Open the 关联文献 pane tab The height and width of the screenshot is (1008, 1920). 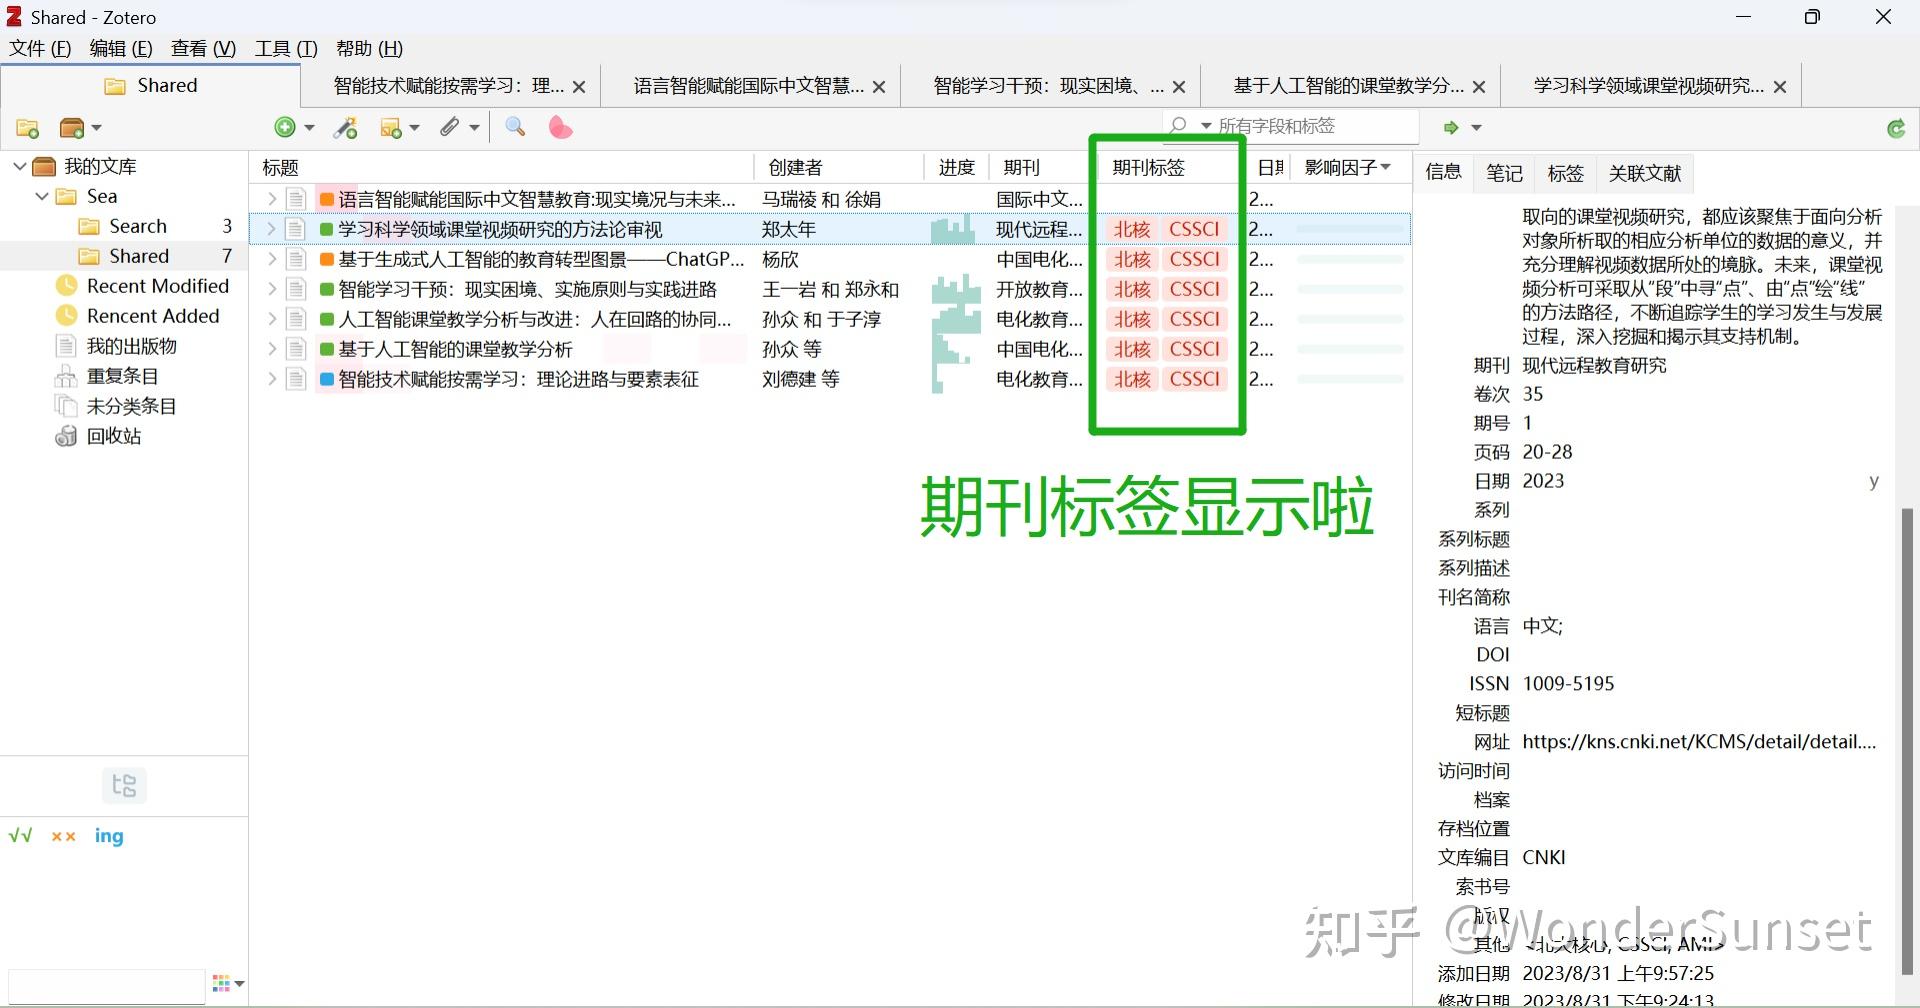pos(1645,172)
